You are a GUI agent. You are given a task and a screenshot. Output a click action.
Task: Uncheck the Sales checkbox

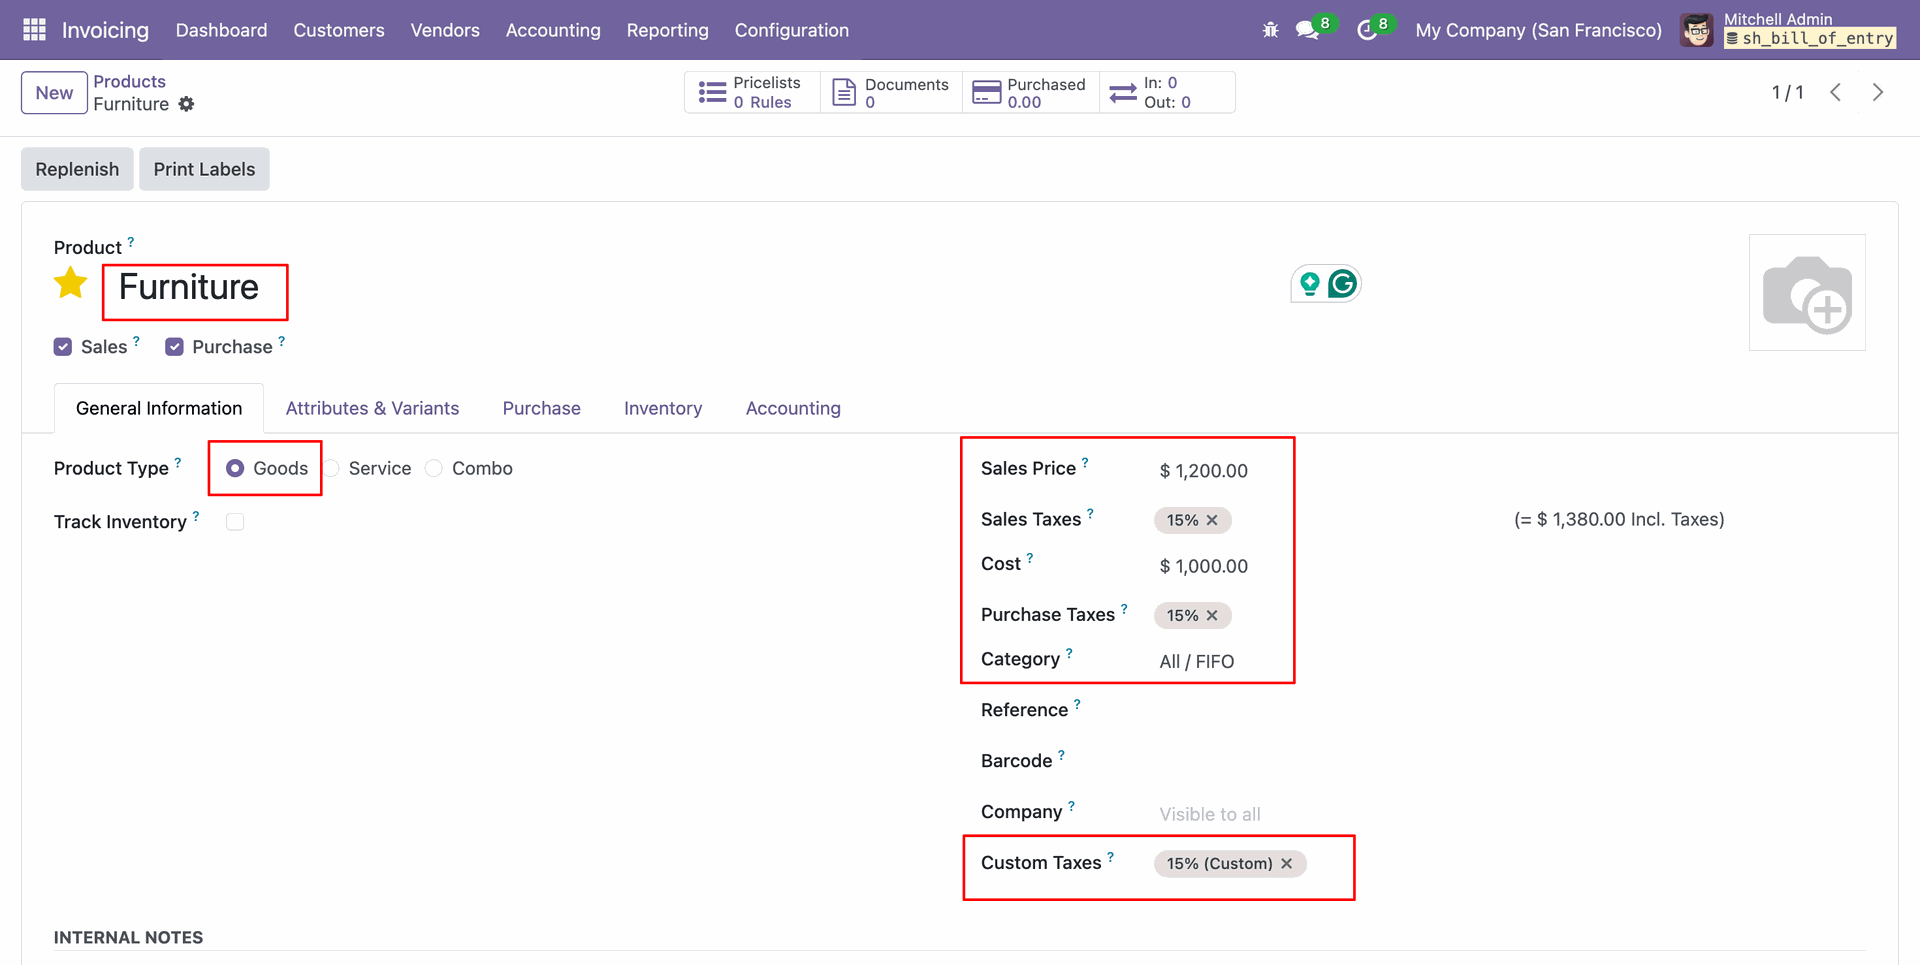coord(63,347)
